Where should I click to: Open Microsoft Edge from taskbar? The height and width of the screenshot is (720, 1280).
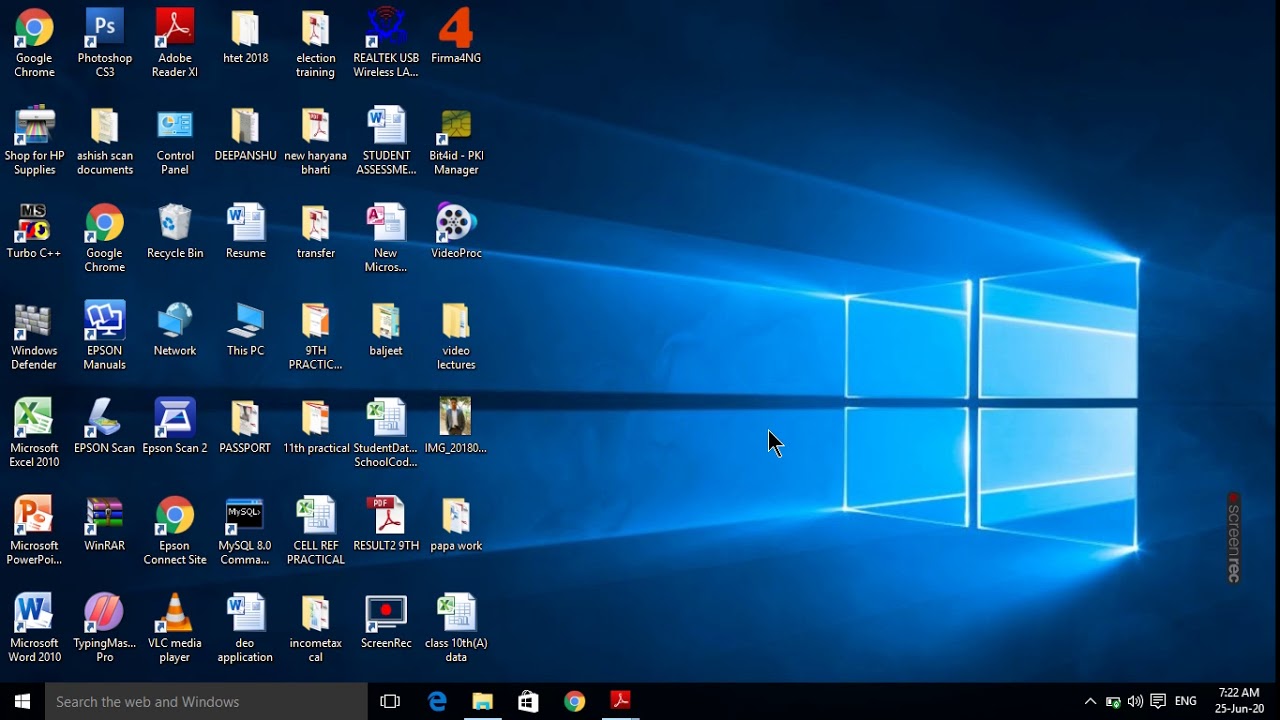[437, 701]
